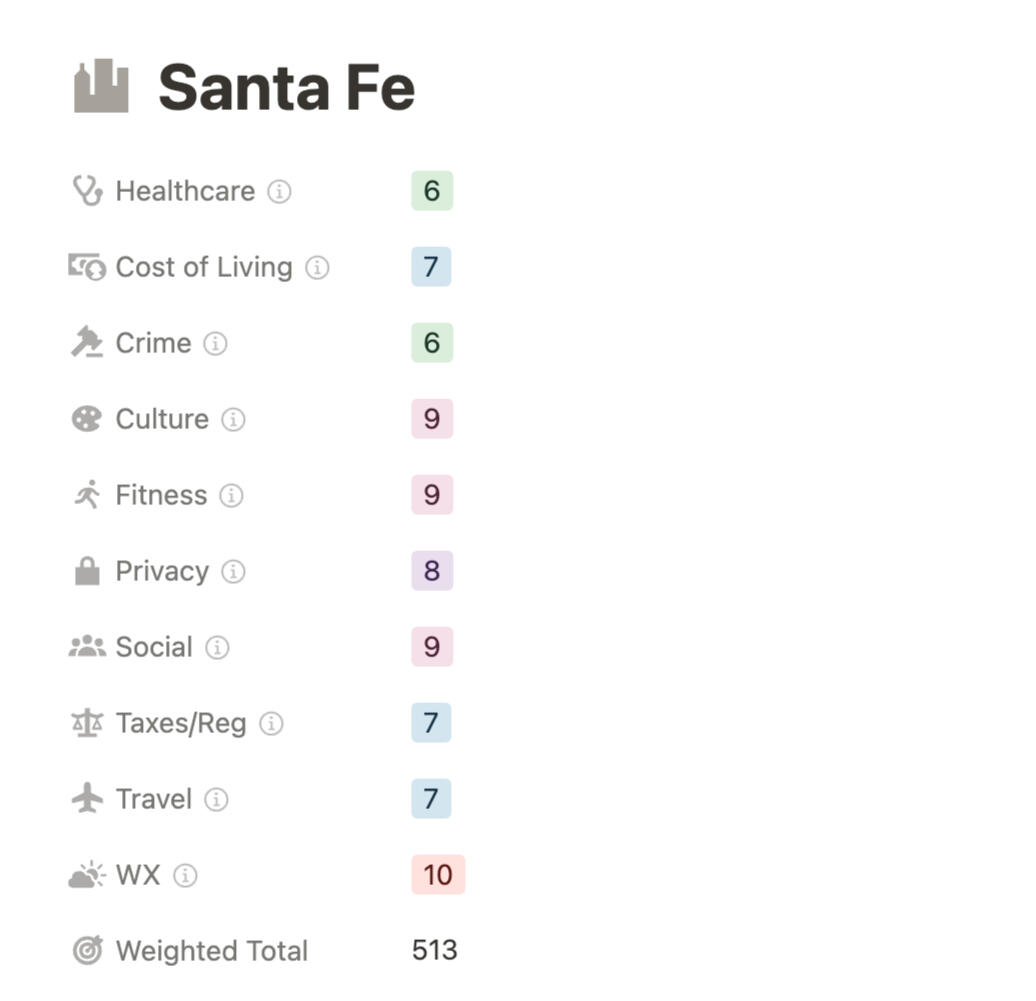
Task: Click the Cost of Living money icon
Action: pyautogui.click(x=87, y=267)
